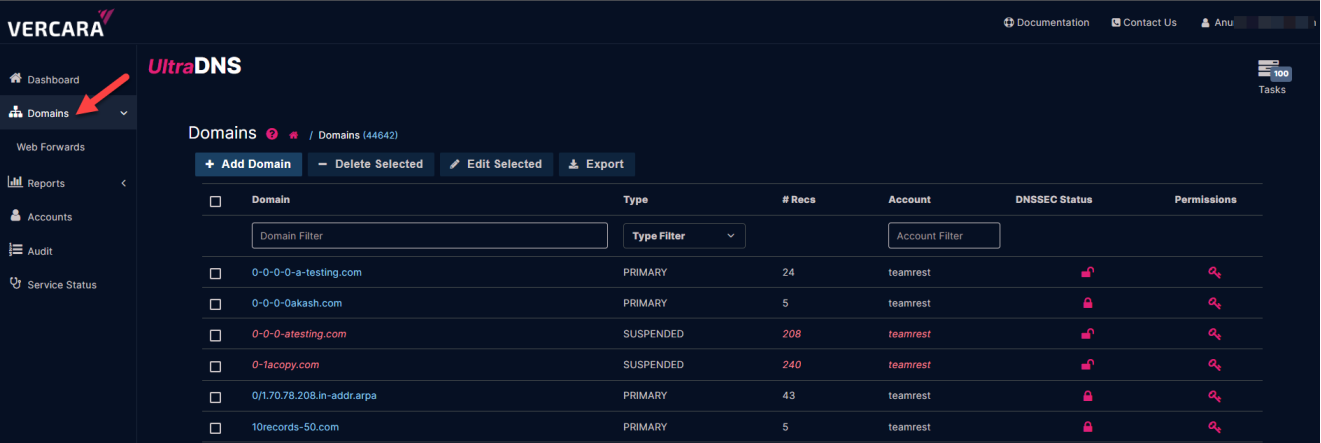Click the Domains breadcrumb count (44642)
The width and height of the screenshot is (1321, 443).
380,135
